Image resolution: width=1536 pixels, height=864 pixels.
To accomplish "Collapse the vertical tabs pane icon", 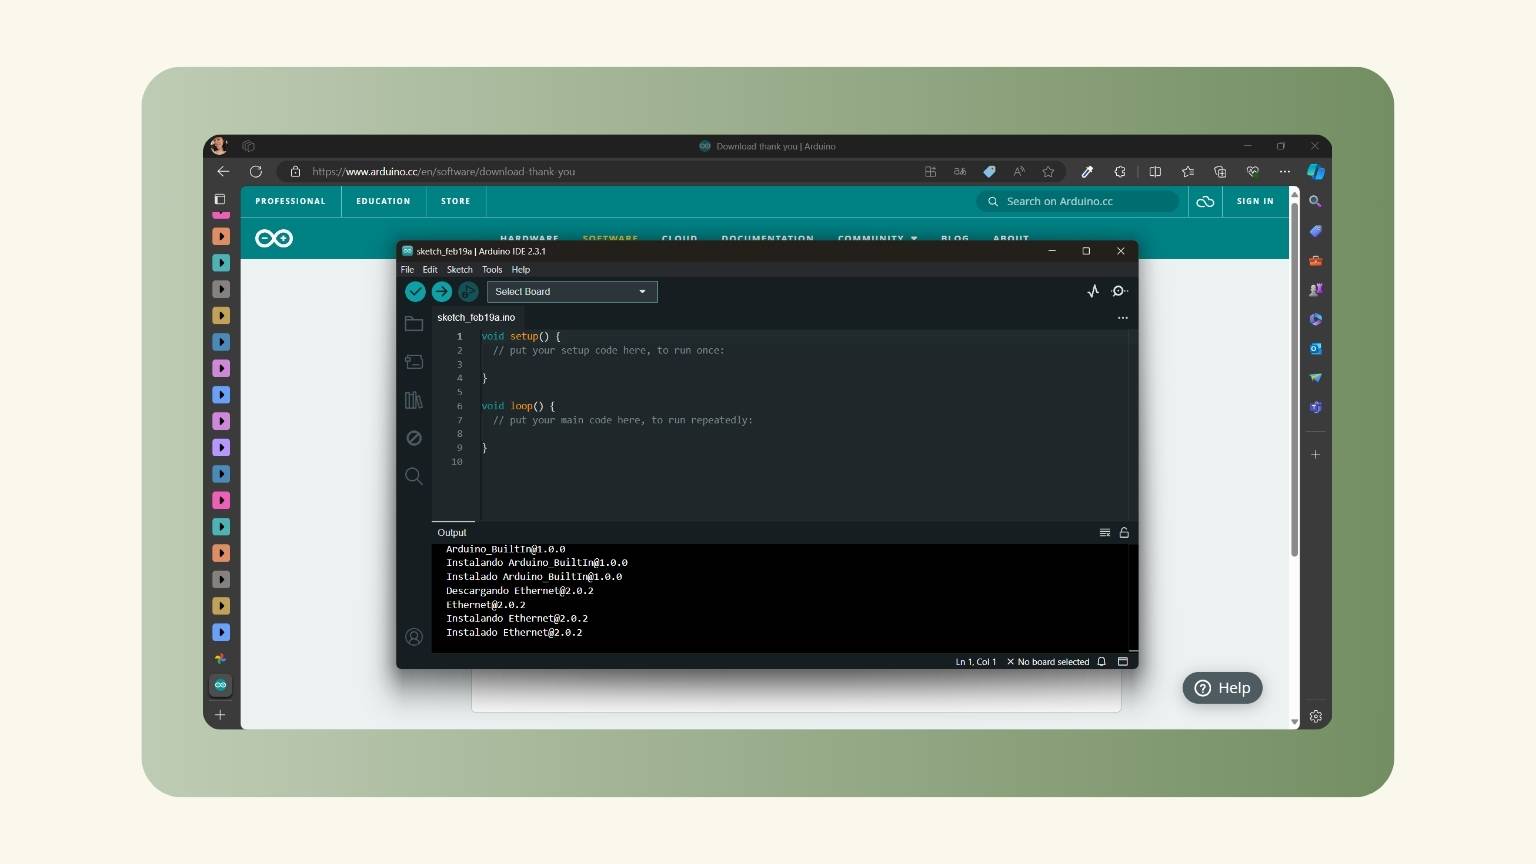I will 220,199.
